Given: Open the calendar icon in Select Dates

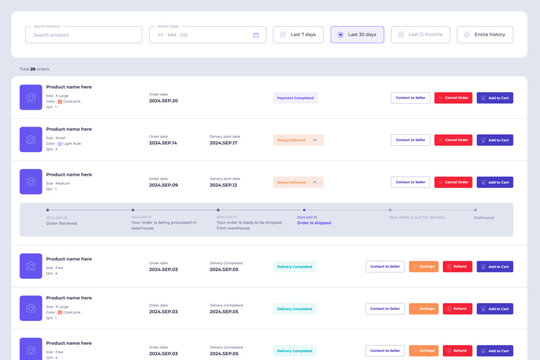Looking at the screenshot, I should click(256, 35).
